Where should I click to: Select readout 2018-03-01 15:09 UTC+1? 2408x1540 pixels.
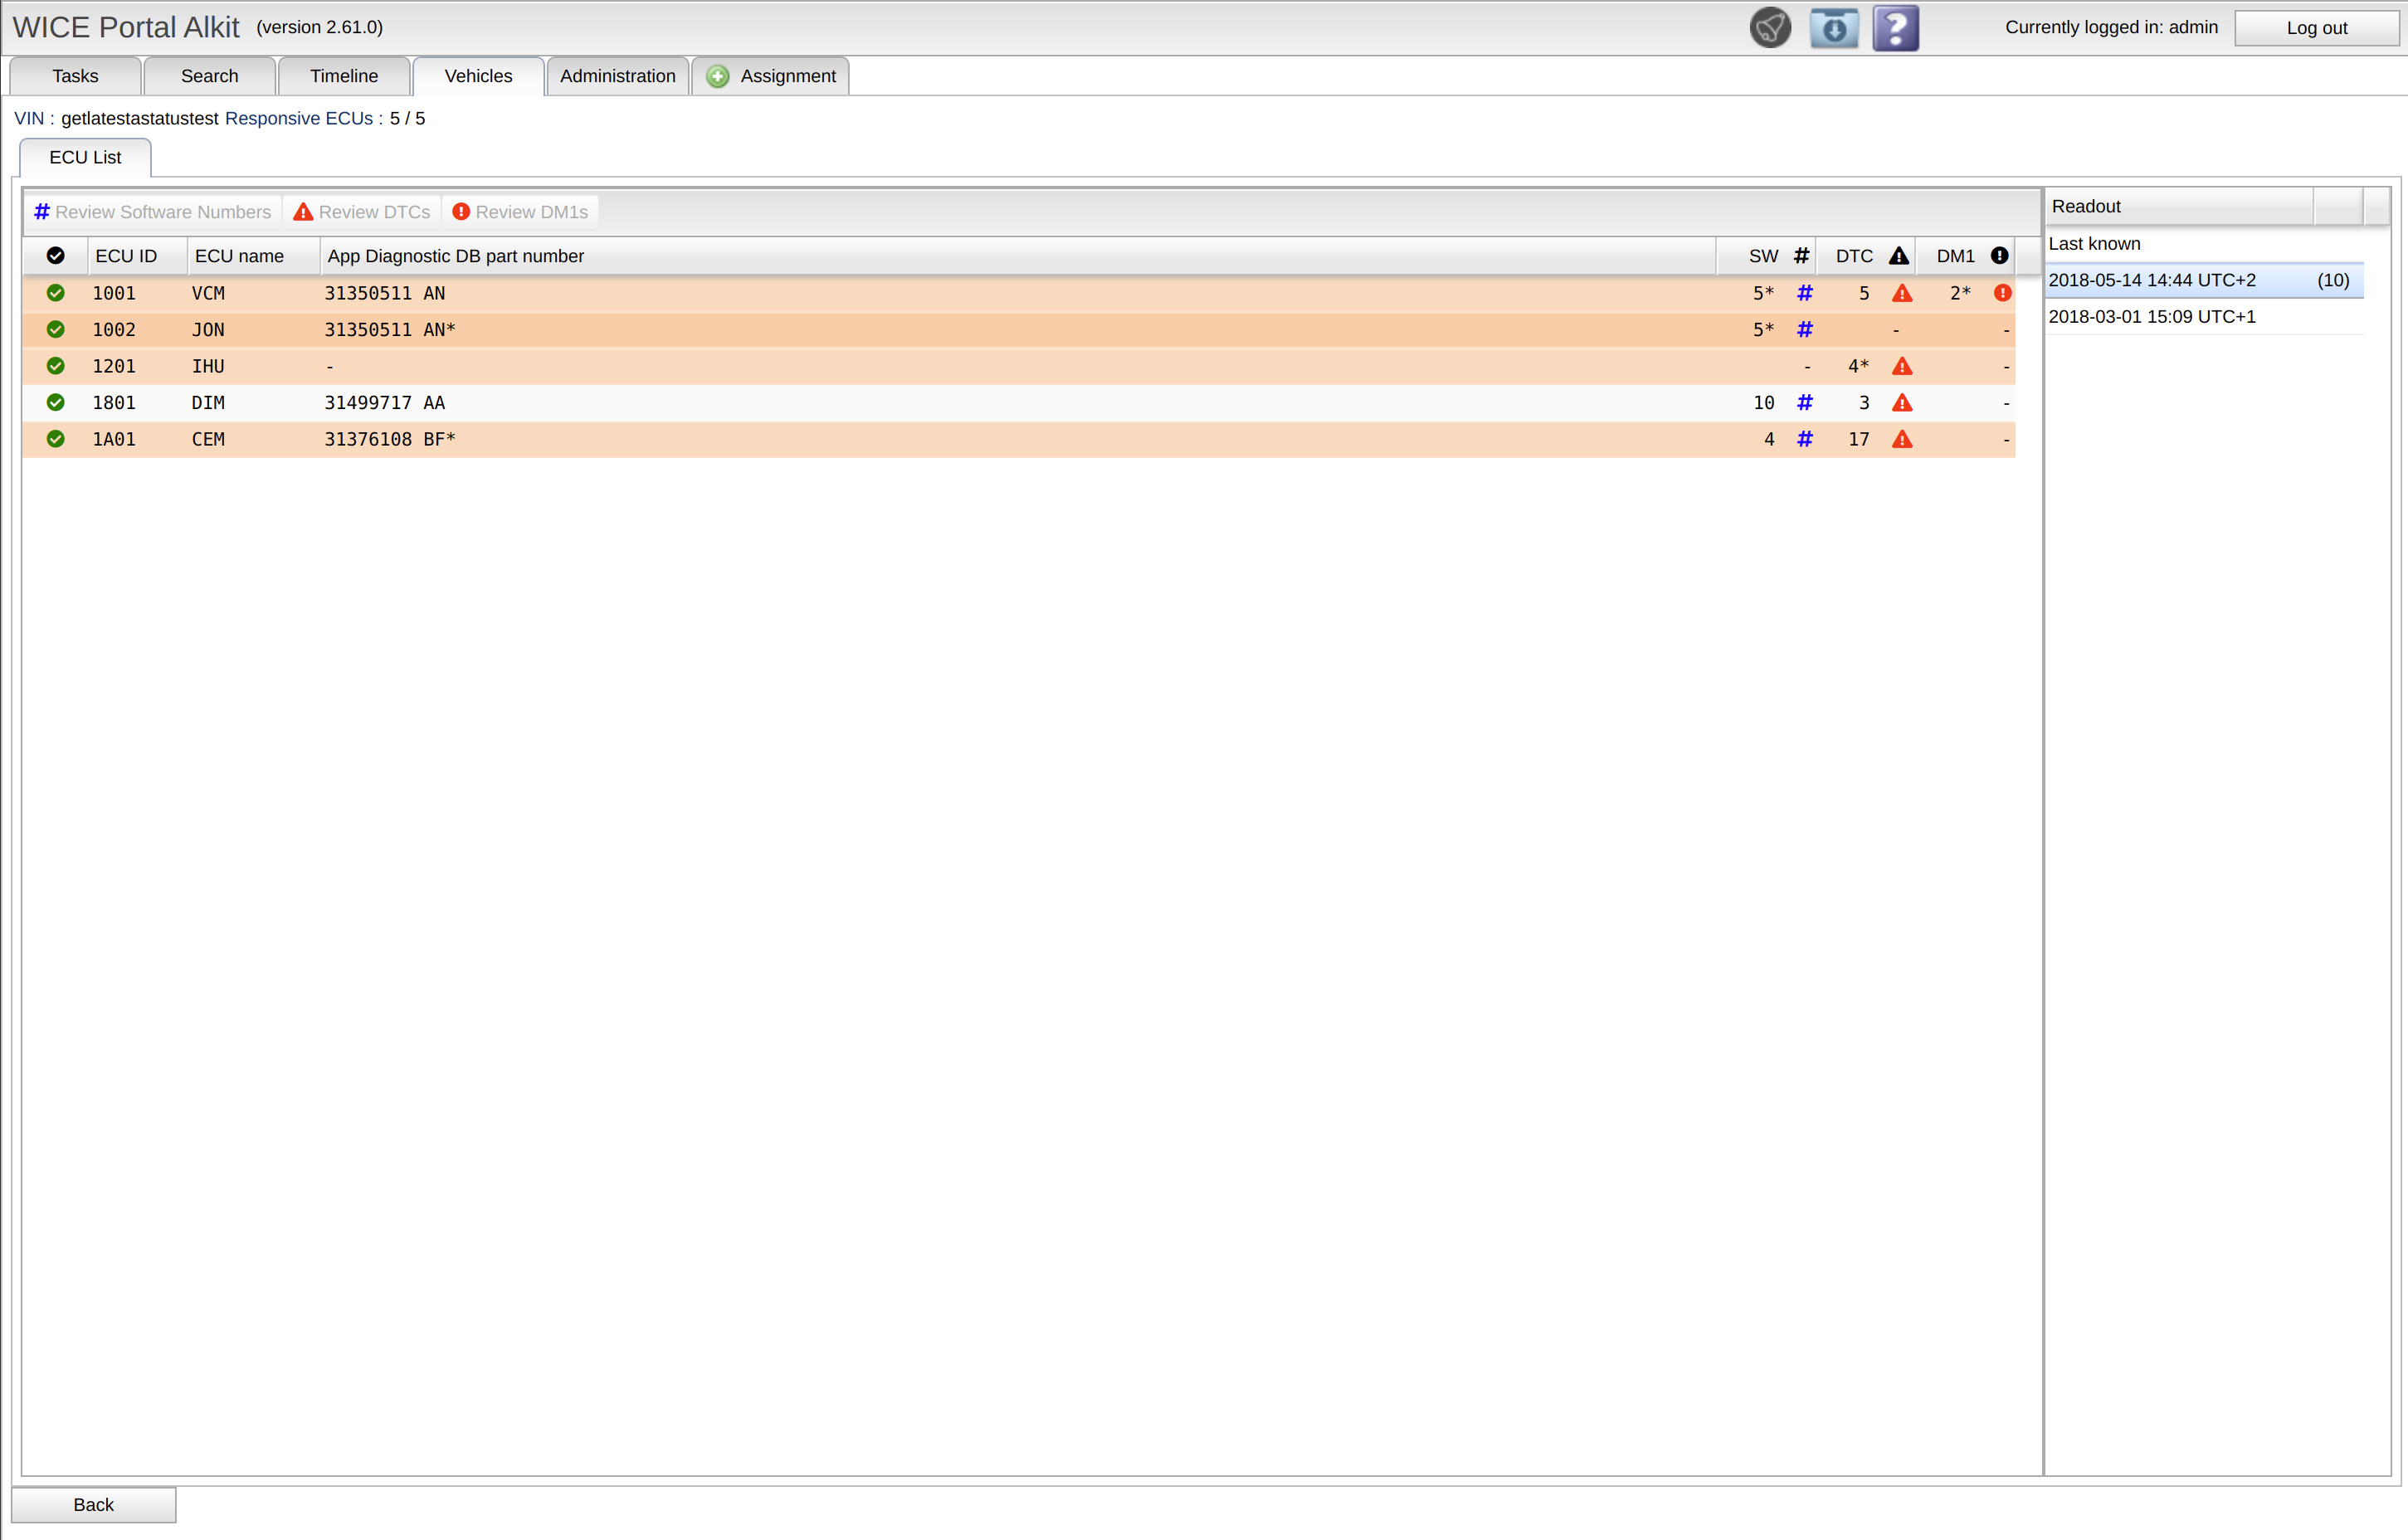(2151, 317)
